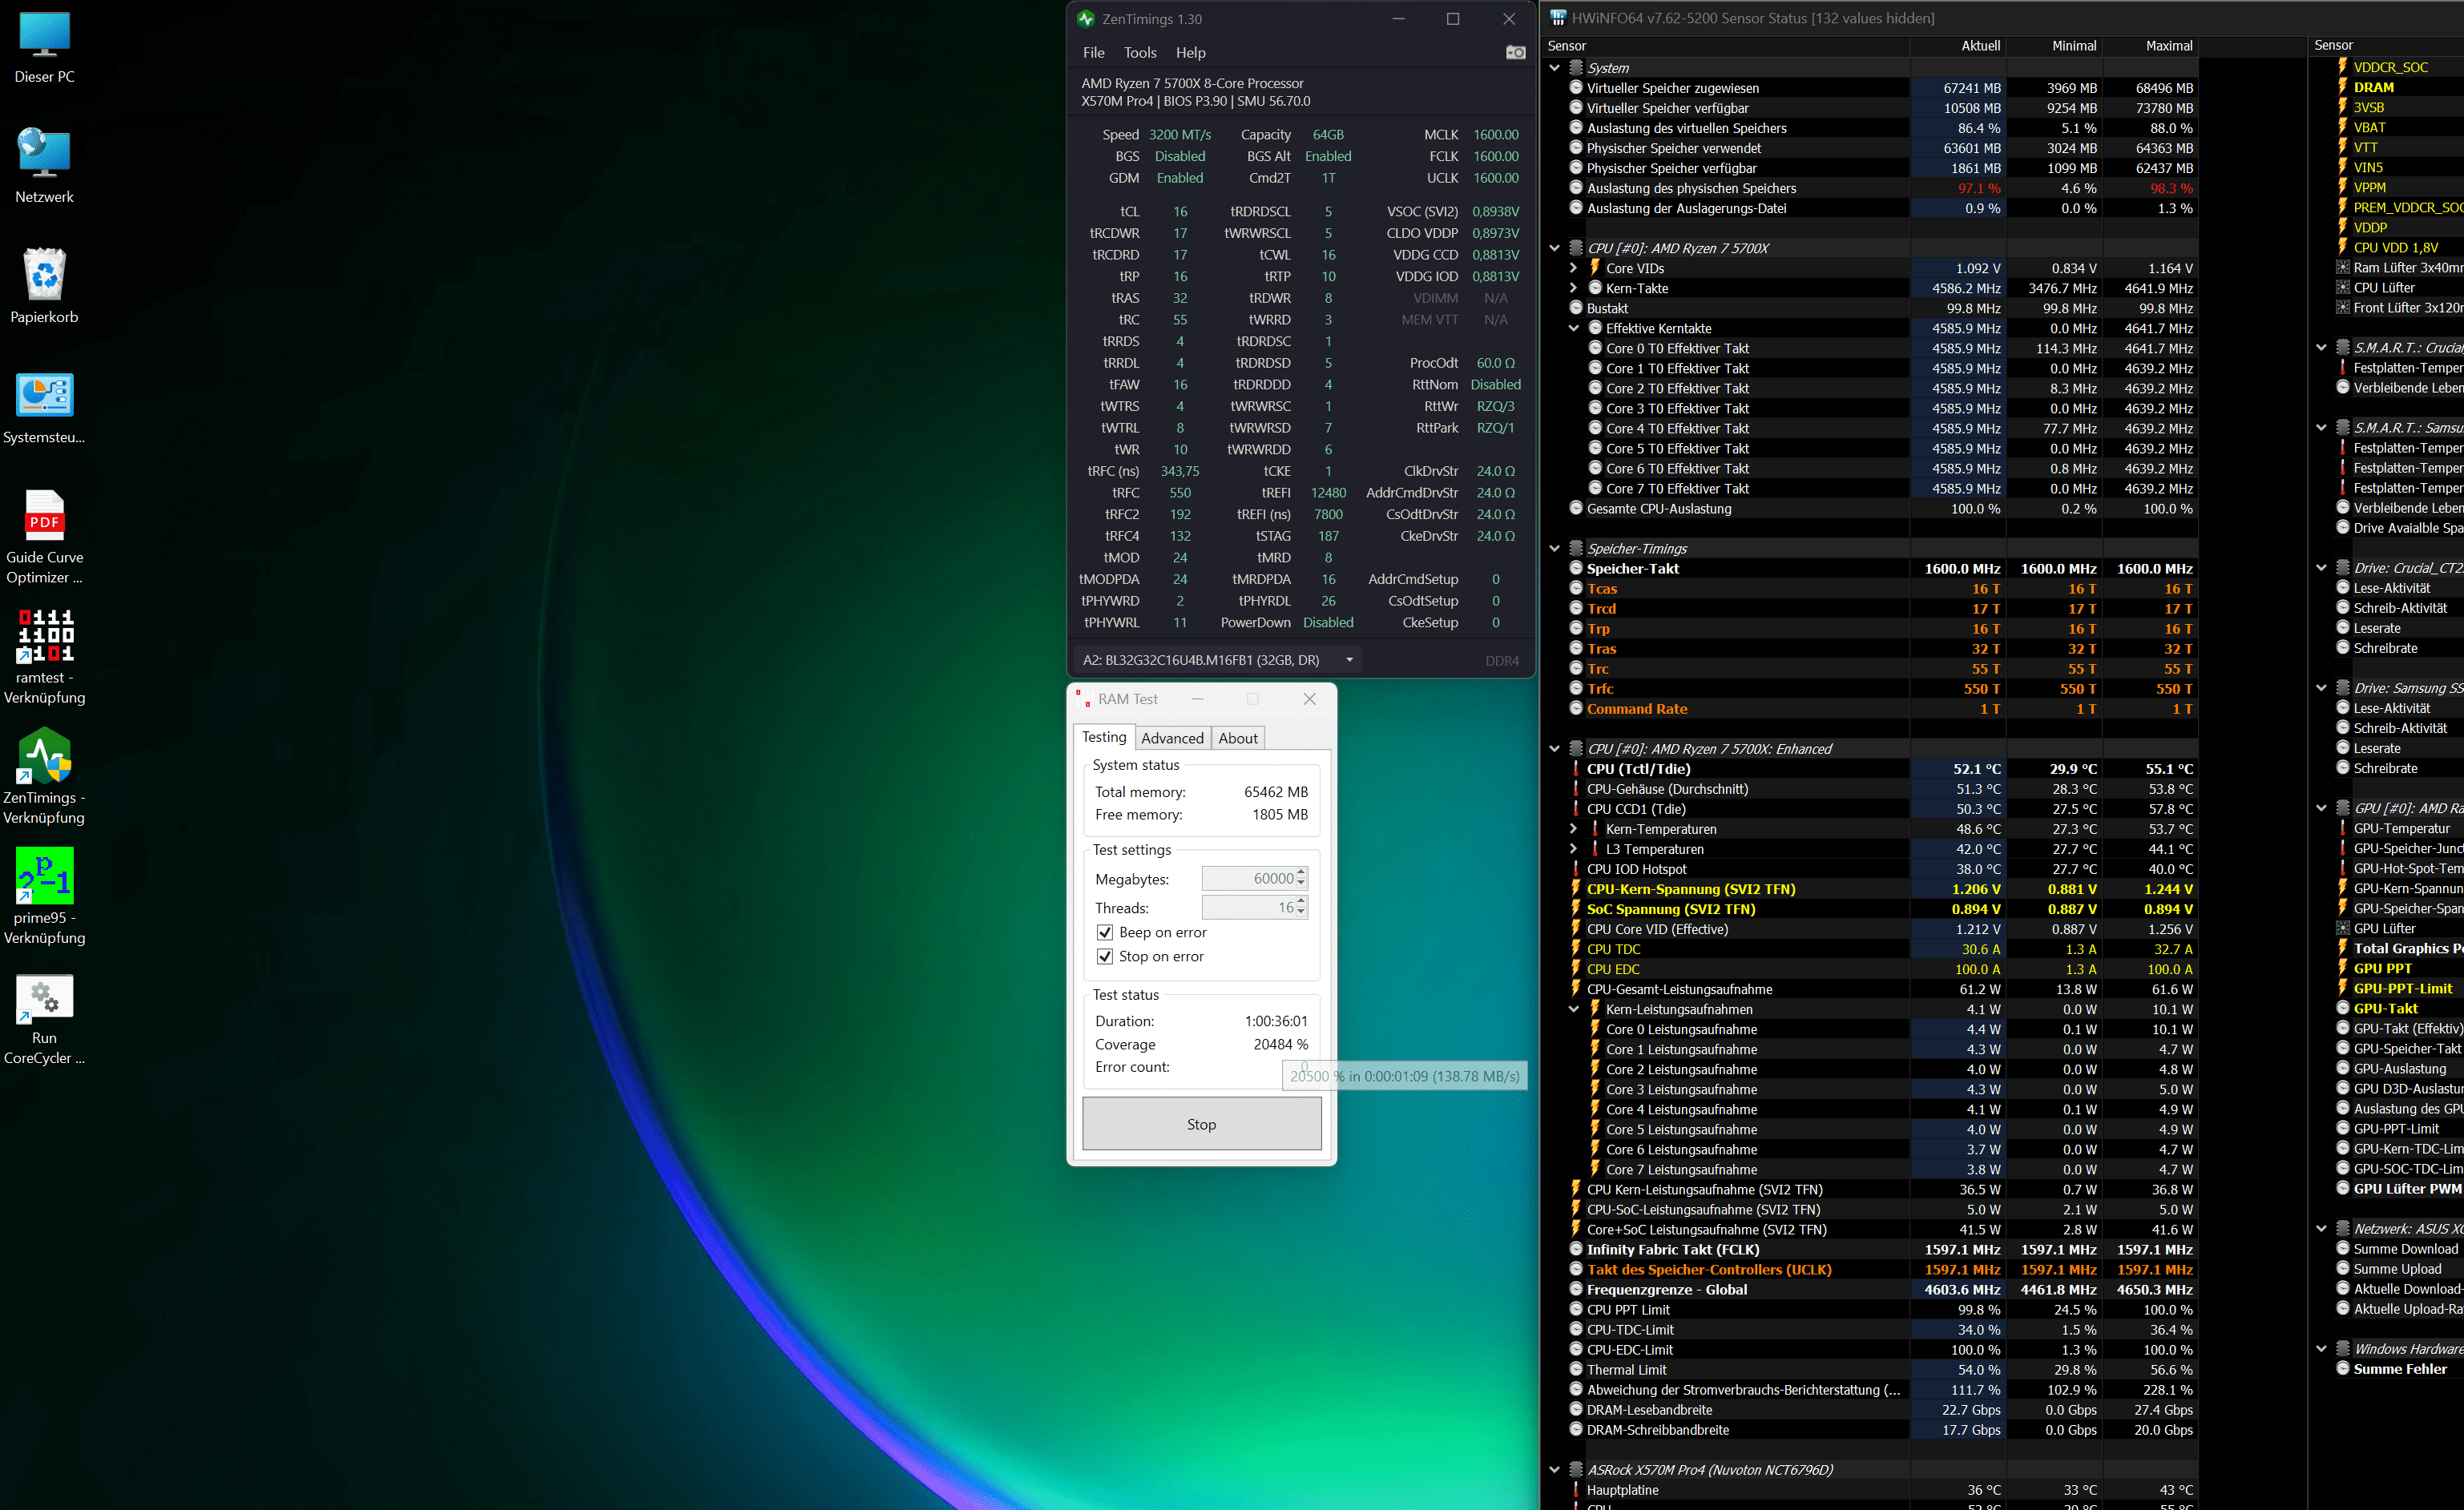
Task: Select the Gesamte CPU-Auslastung sensor
Action: [1870, 509]
